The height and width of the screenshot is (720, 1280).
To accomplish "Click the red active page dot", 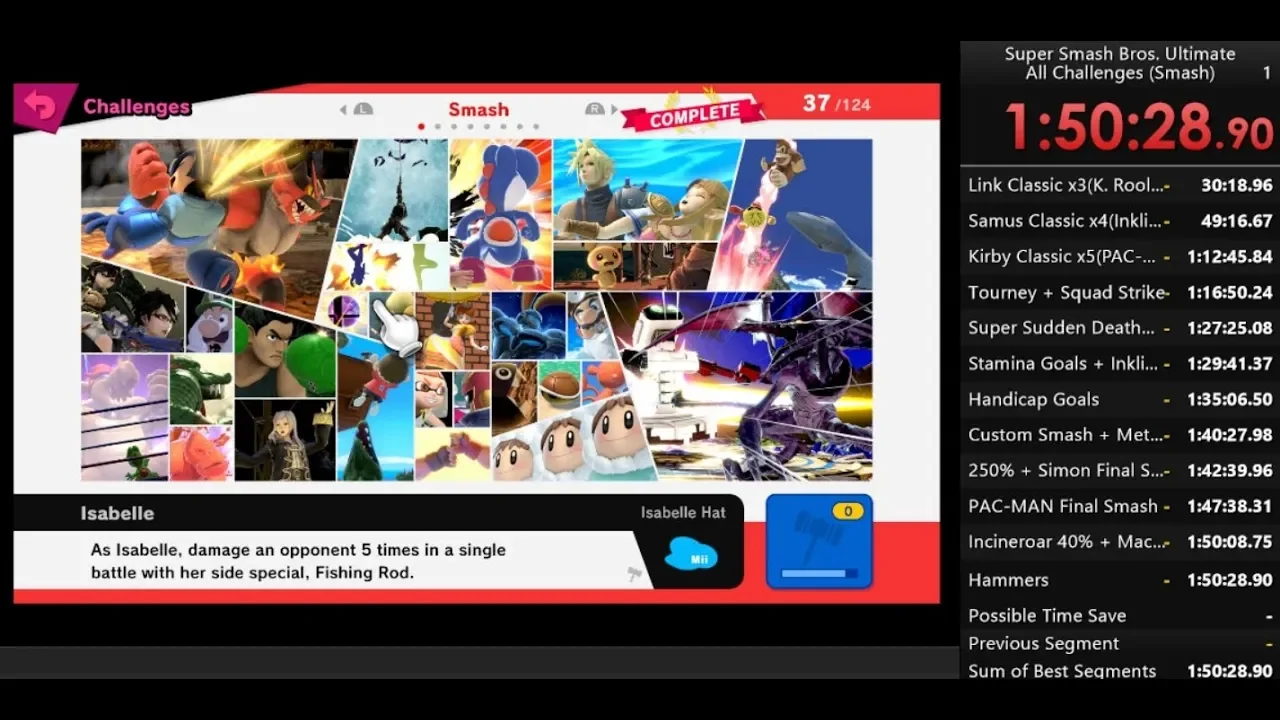I will pyautogui.click(x=421, y=127).
